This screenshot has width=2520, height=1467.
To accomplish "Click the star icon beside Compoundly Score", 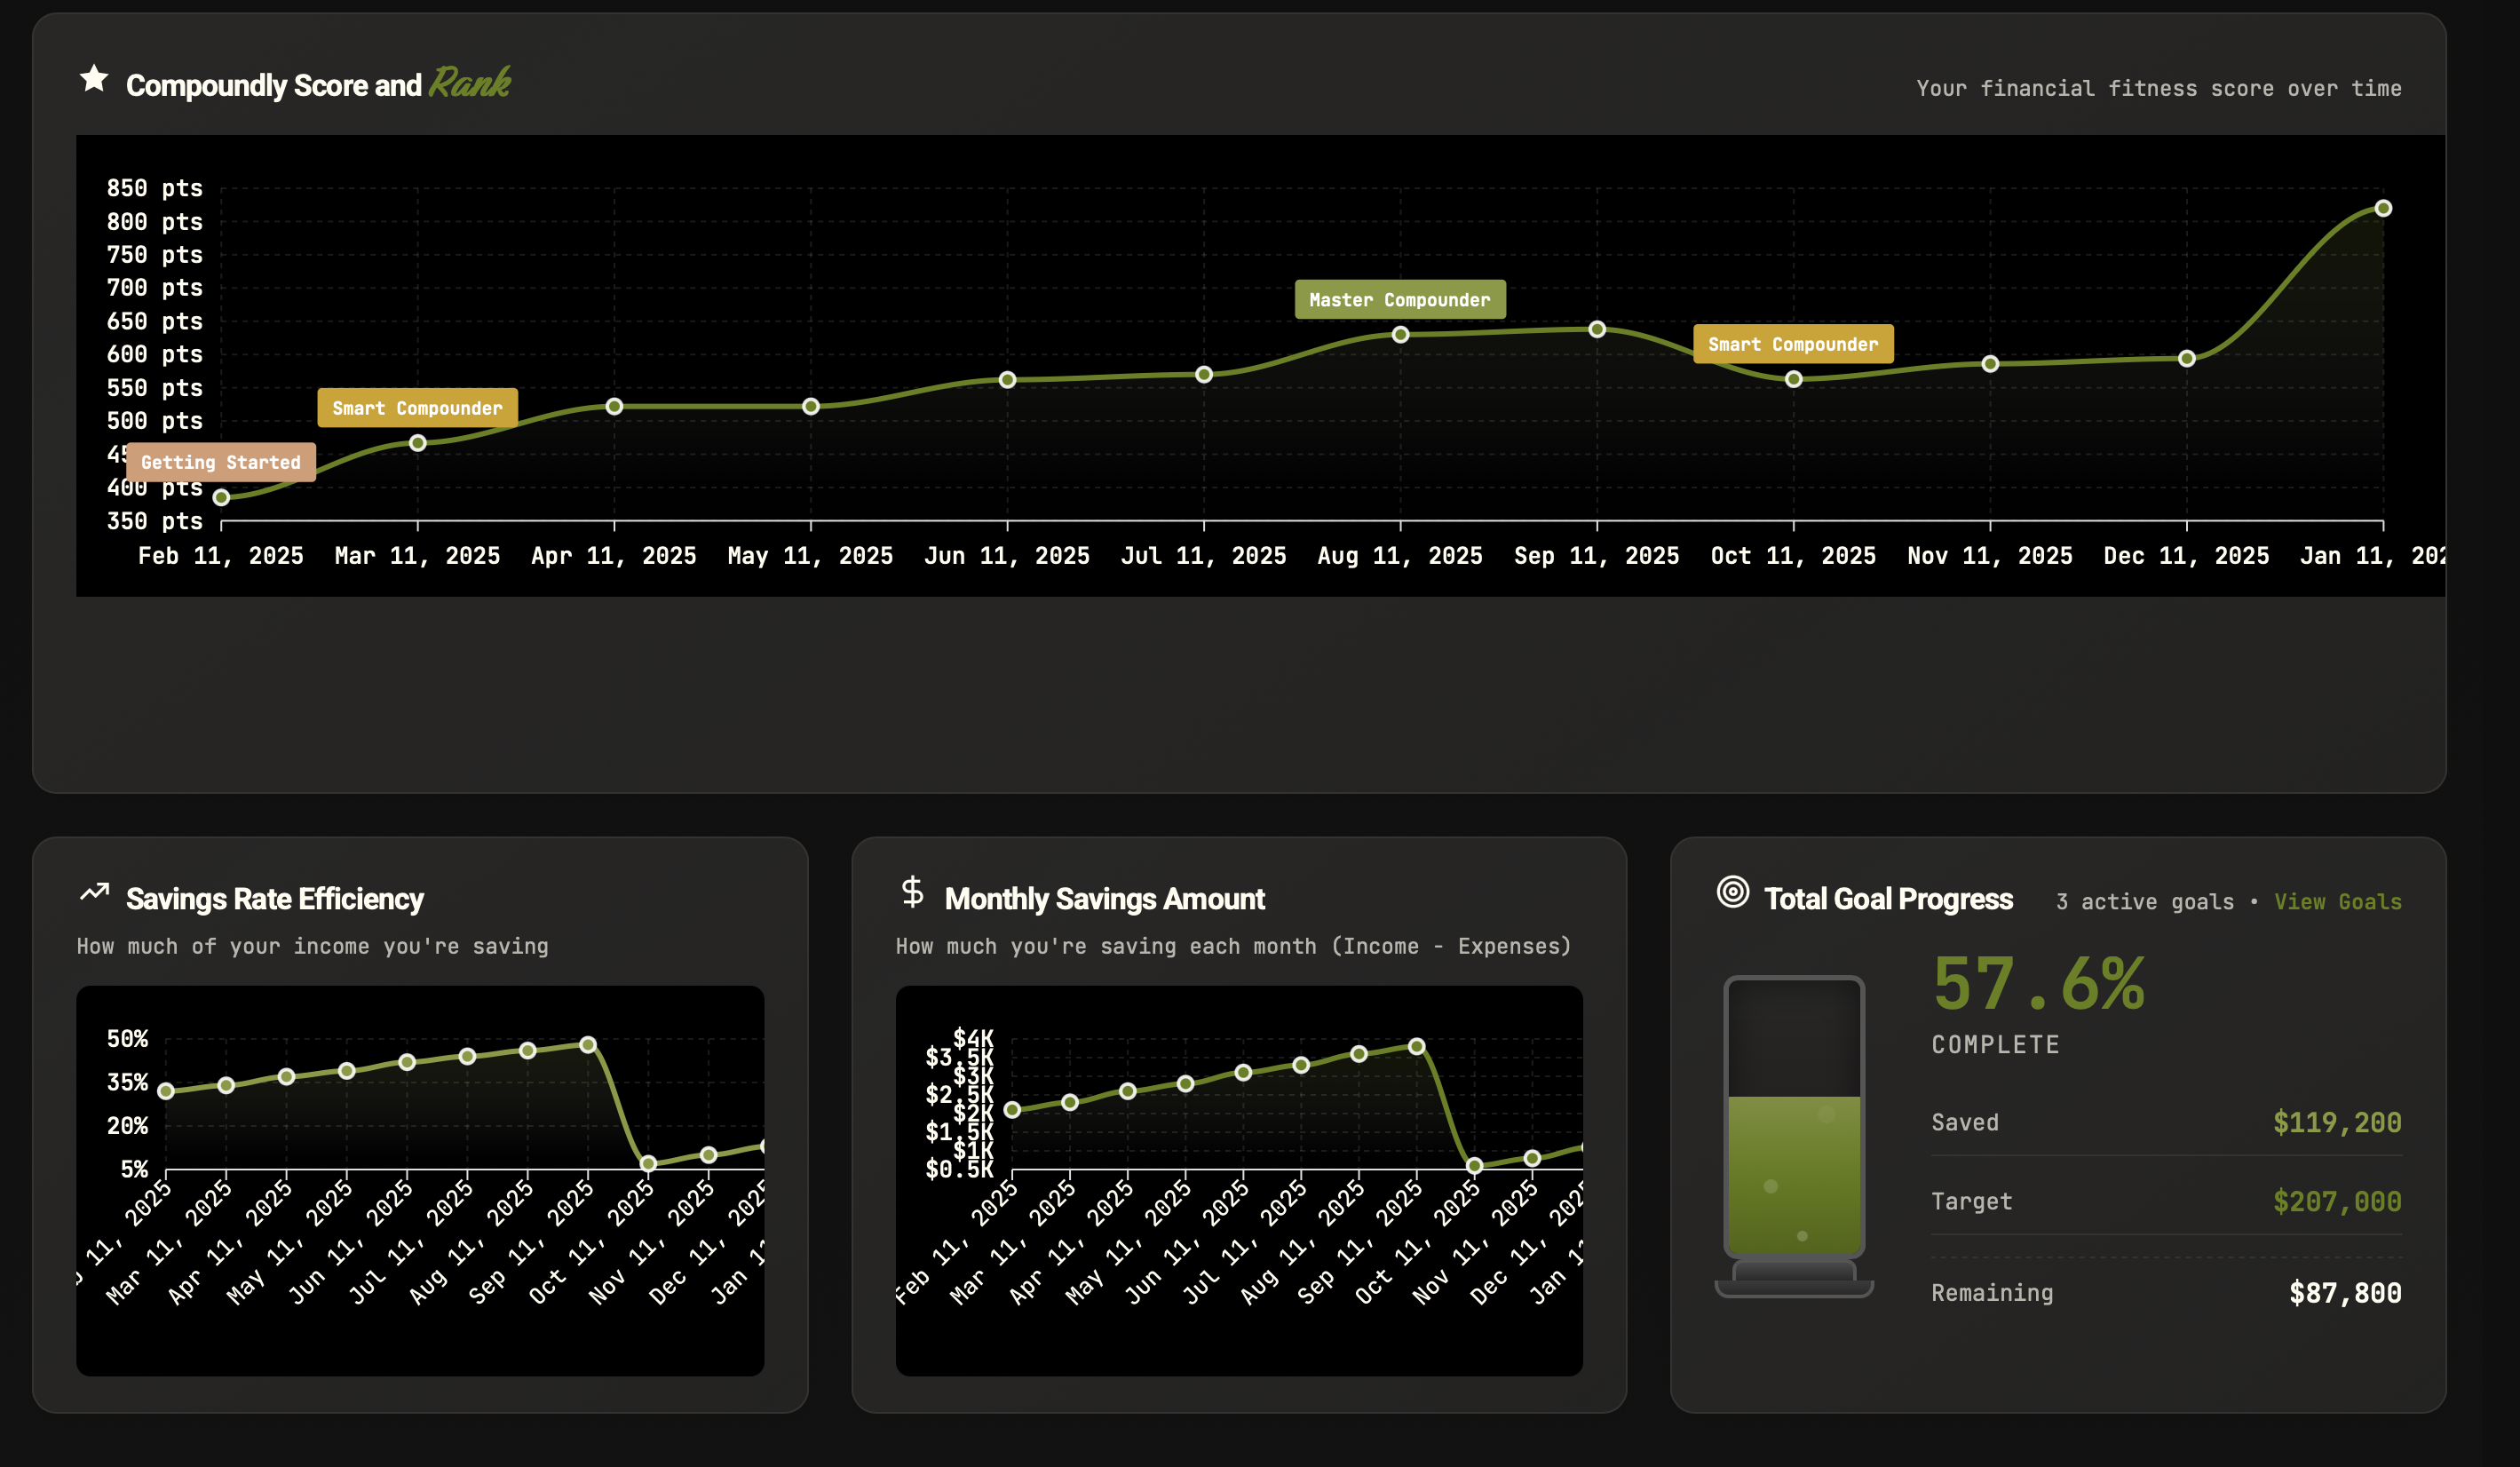I will (x=94, y=78).
